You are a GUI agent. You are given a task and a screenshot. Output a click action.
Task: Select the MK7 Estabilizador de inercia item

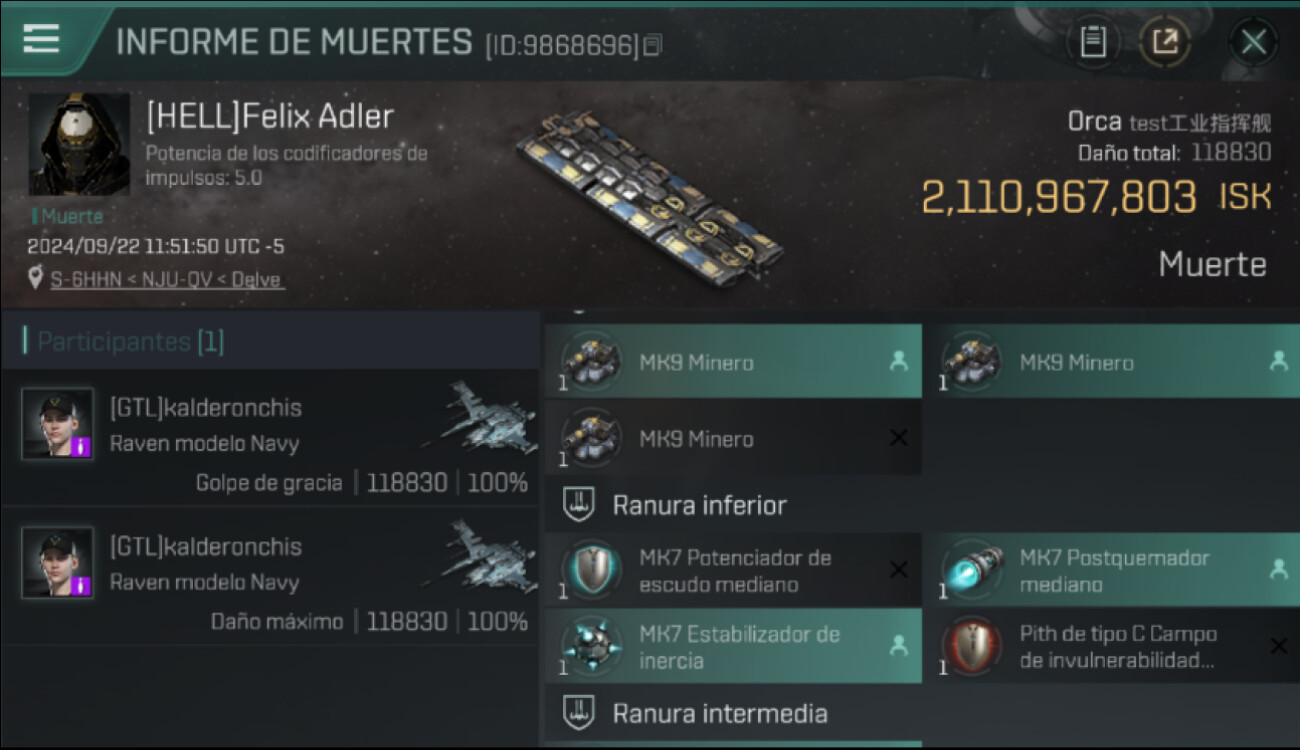732,646
